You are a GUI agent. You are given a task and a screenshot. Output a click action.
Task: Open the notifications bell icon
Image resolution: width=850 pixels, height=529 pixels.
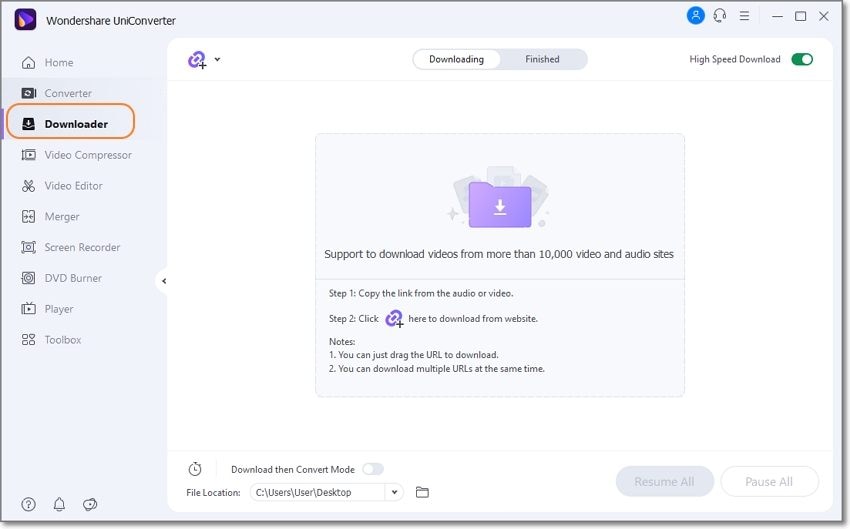click(x=59, y=505)
